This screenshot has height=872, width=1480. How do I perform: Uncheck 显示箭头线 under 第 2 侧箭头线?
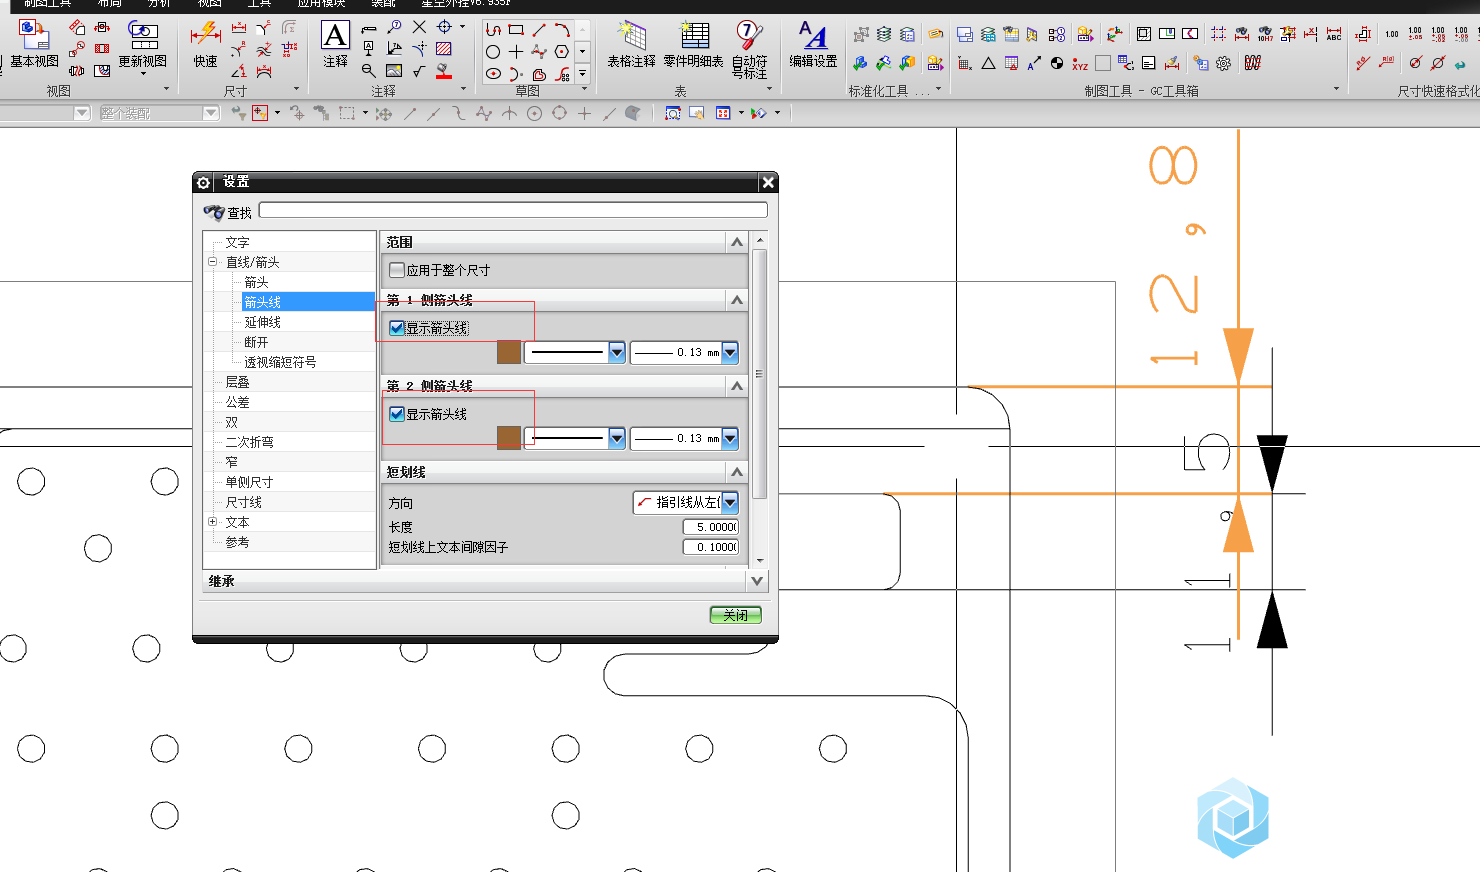click(397, 414)
